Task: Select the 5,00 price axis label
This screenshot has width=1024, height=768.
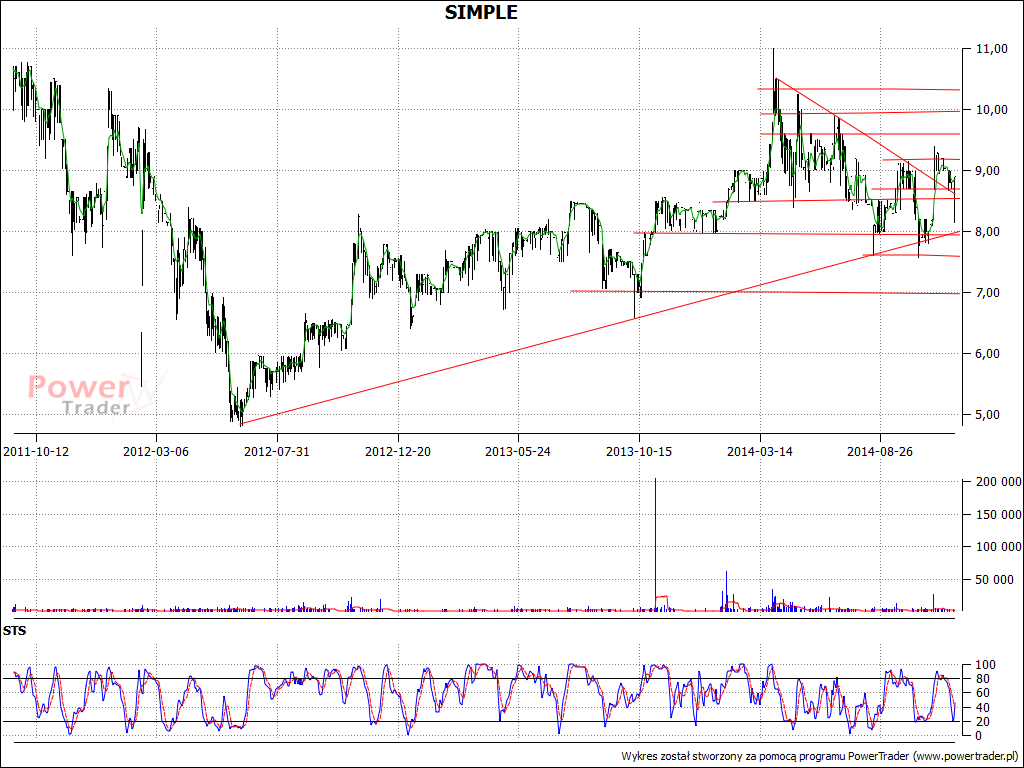Action: [986, 415]
